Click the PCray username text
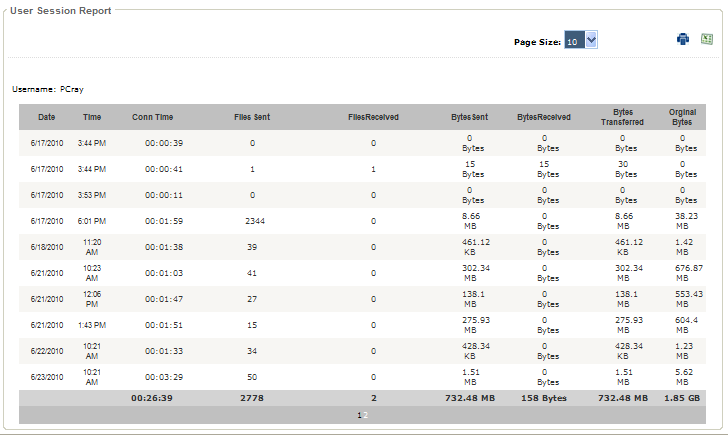 point(72,89)
